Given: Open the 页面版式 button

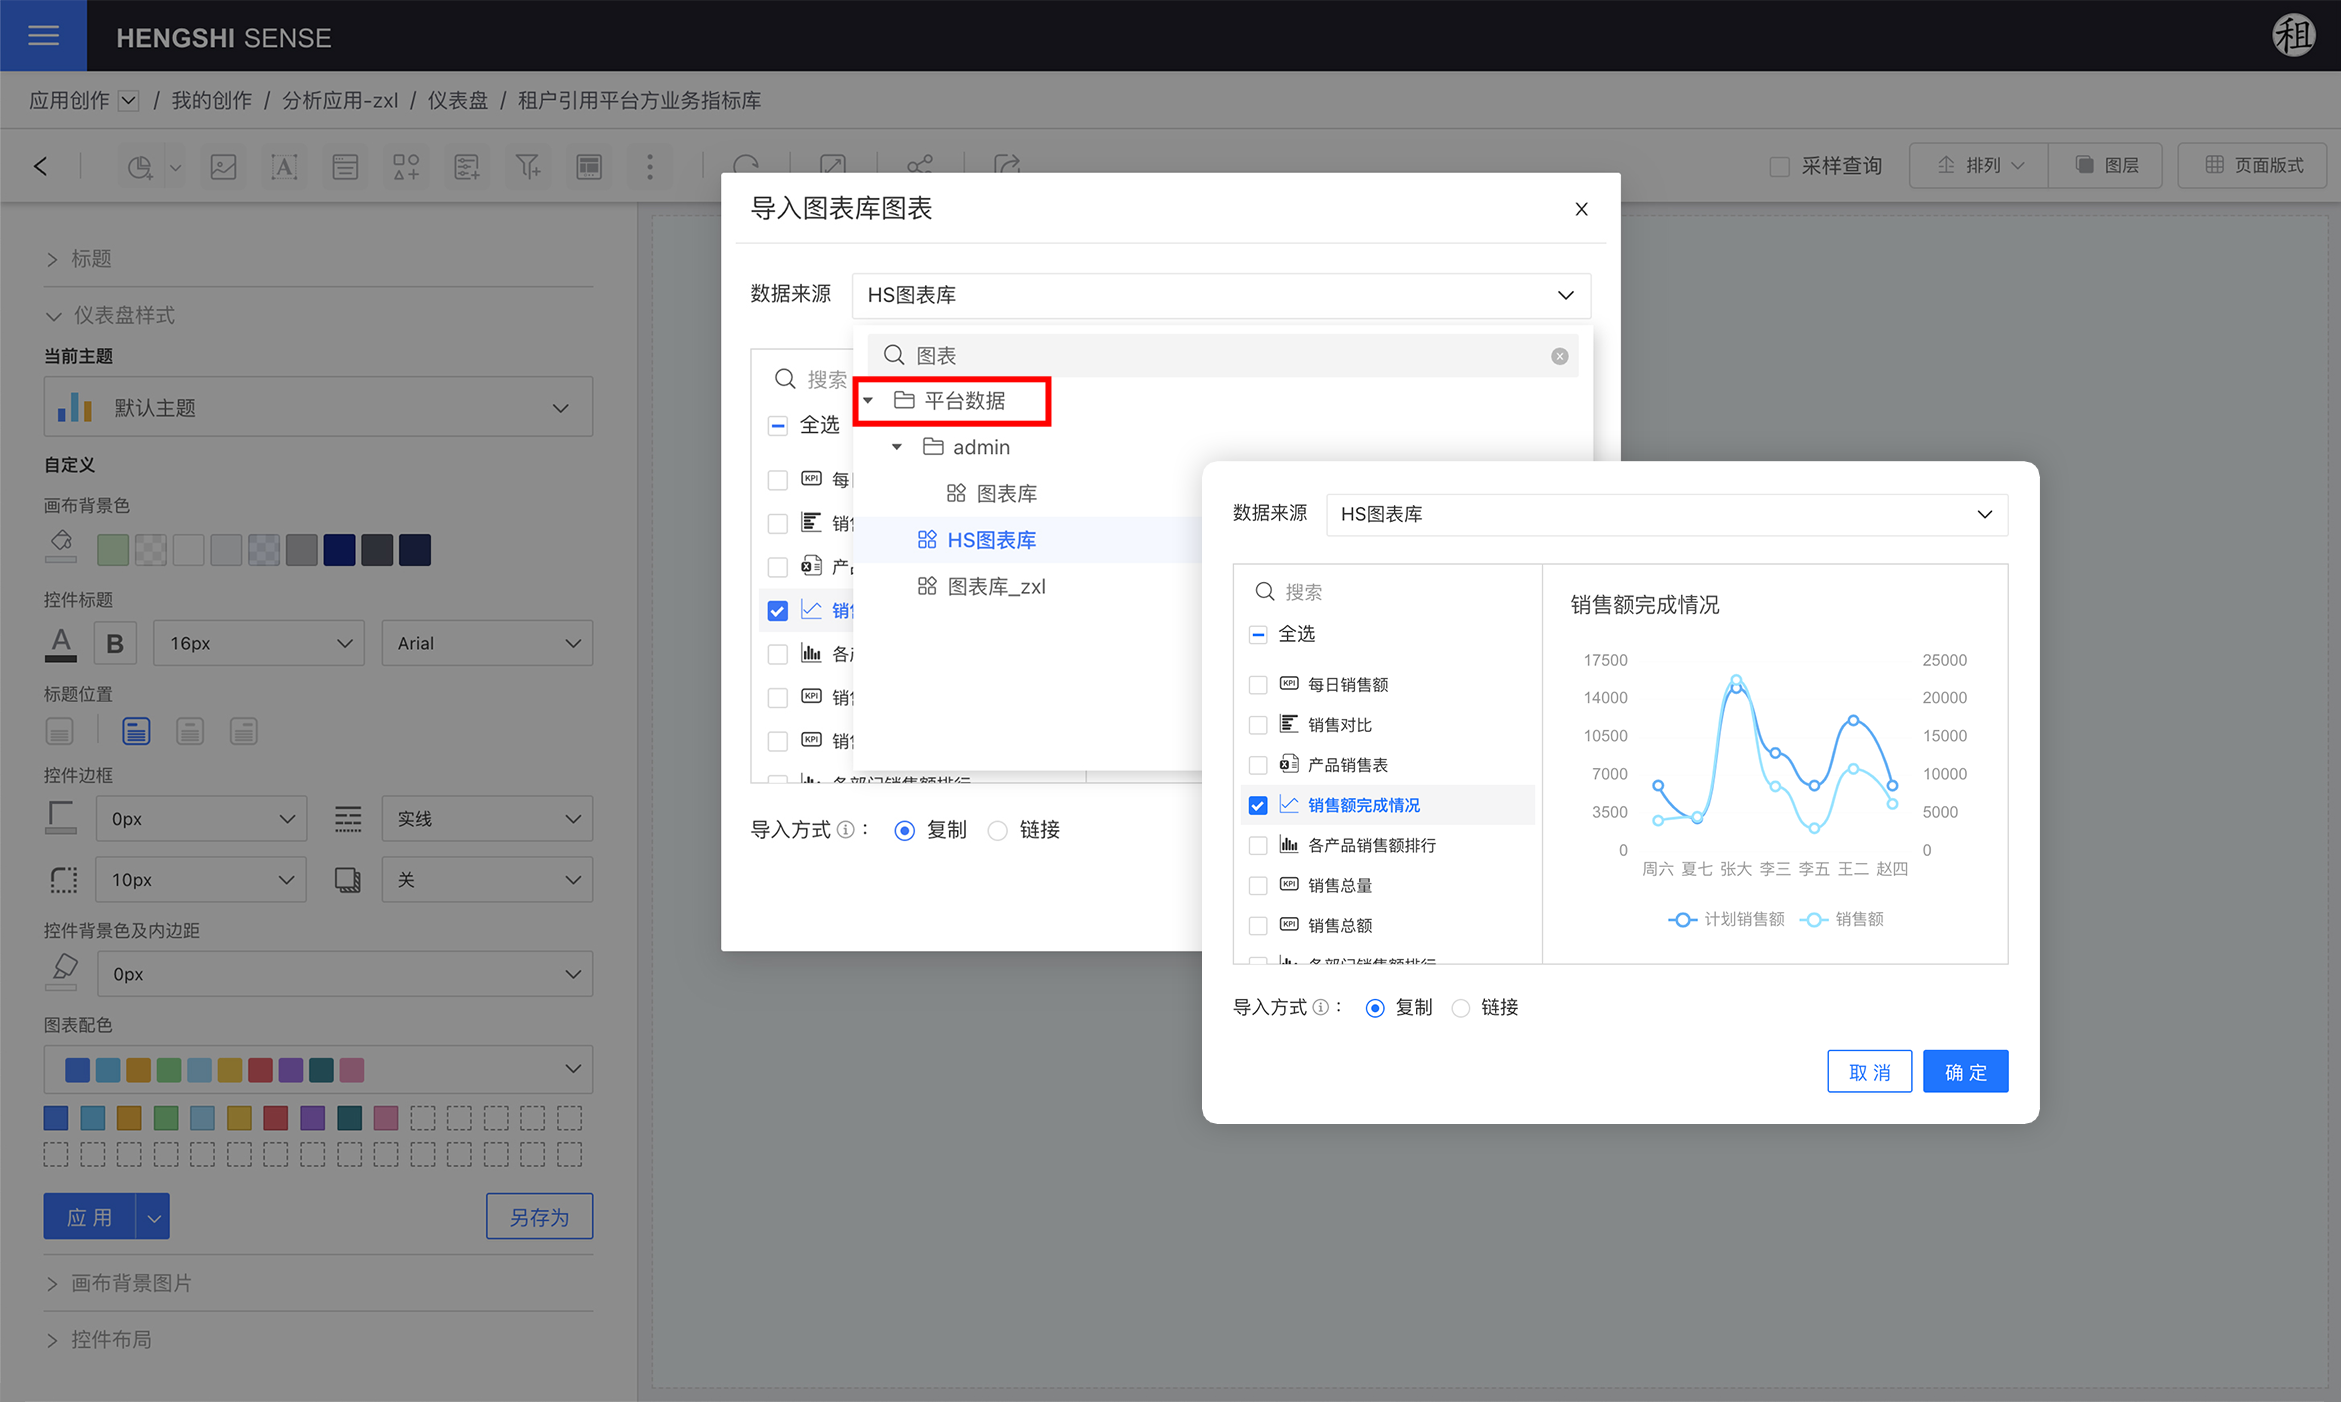Looking at the screenshot, I should [2252, 166].
